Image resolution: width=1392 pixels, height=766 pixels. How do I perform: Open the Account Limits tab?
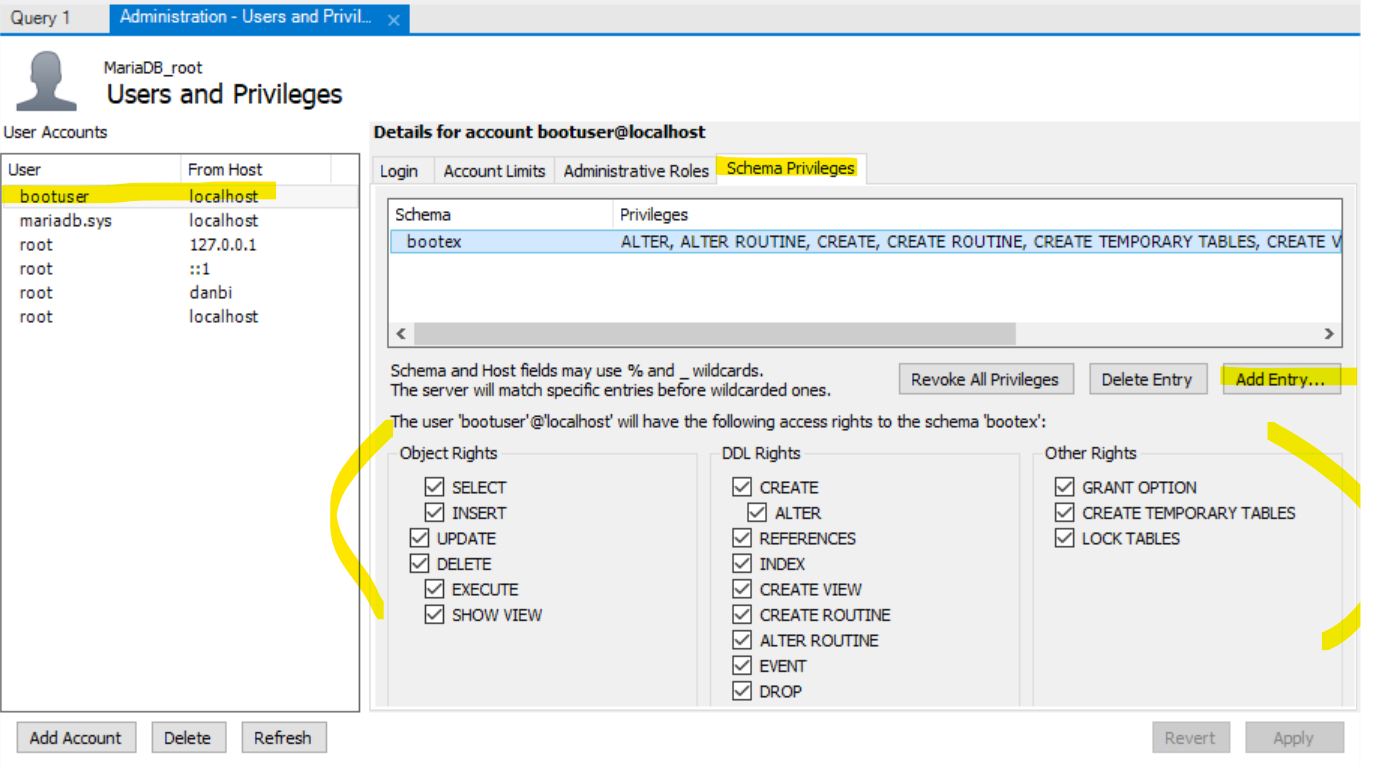pyautogui.click(x=494, y=171)
